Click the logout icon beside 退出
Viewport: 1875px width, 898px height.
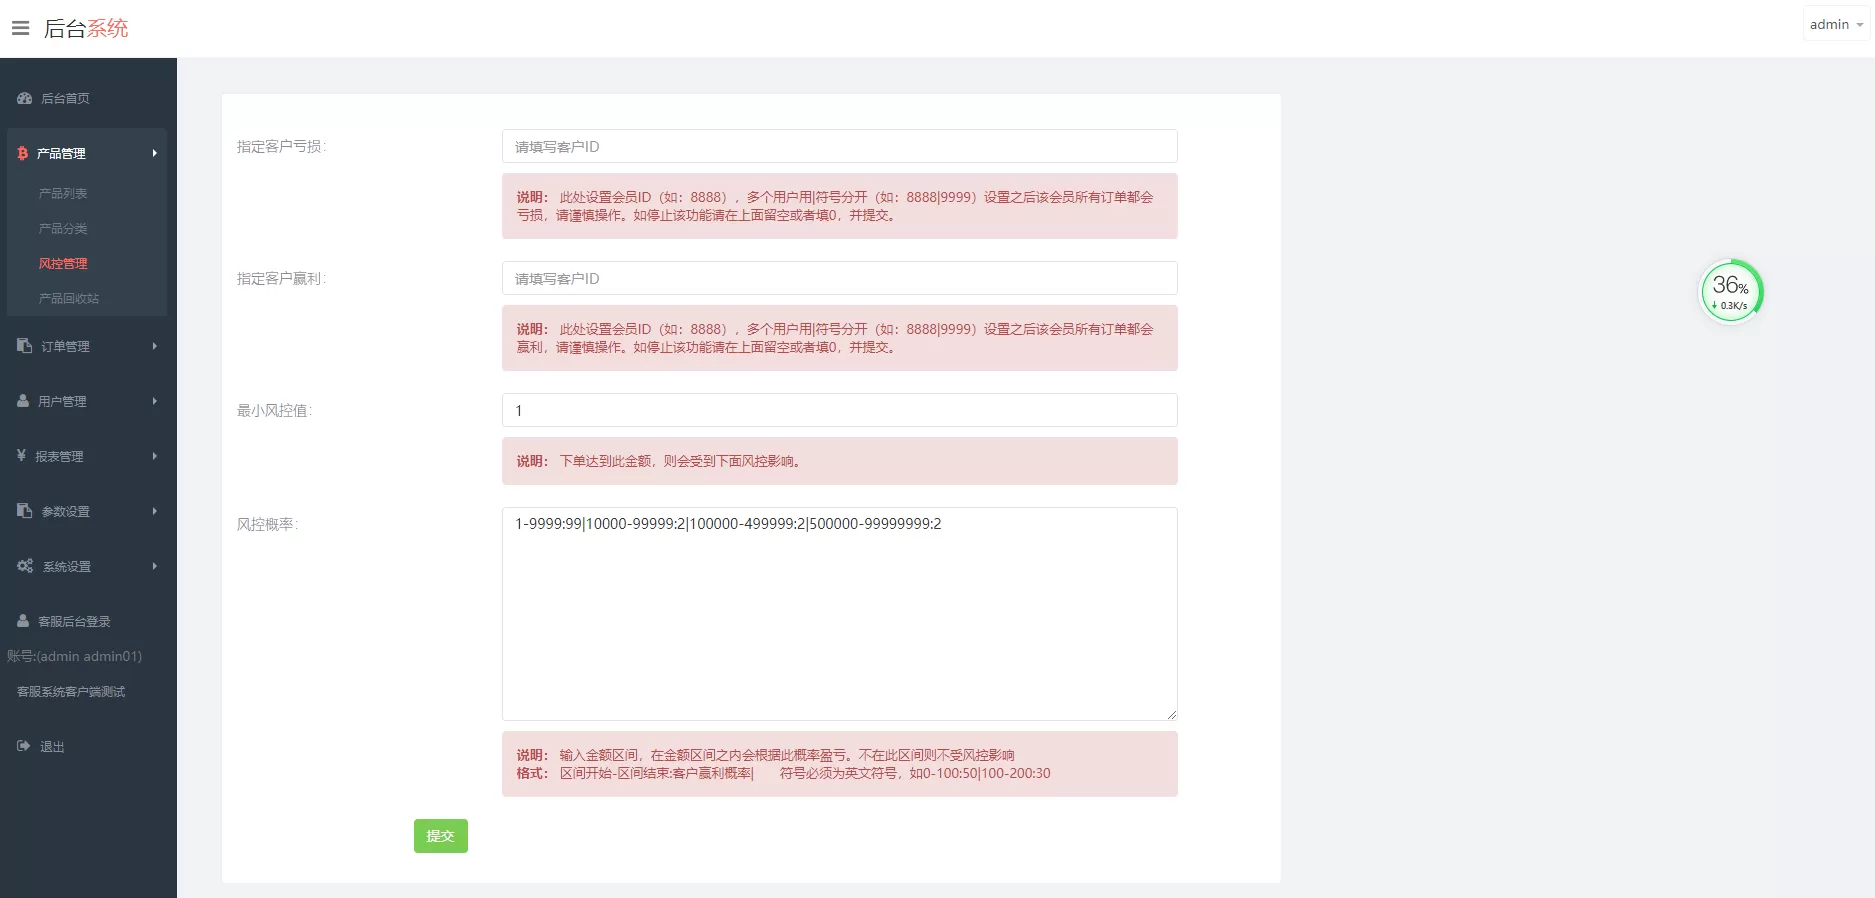24,746
